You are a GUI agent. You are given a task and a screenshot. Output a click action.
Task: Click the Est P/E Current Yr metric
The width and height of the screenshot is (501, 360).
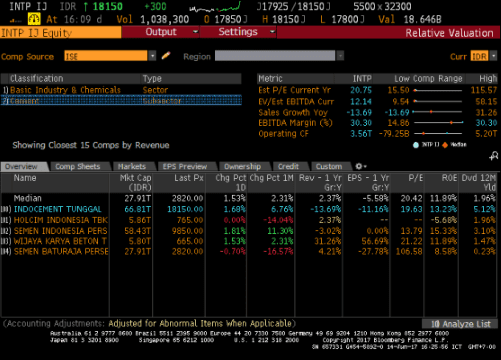tap(295, 90)
